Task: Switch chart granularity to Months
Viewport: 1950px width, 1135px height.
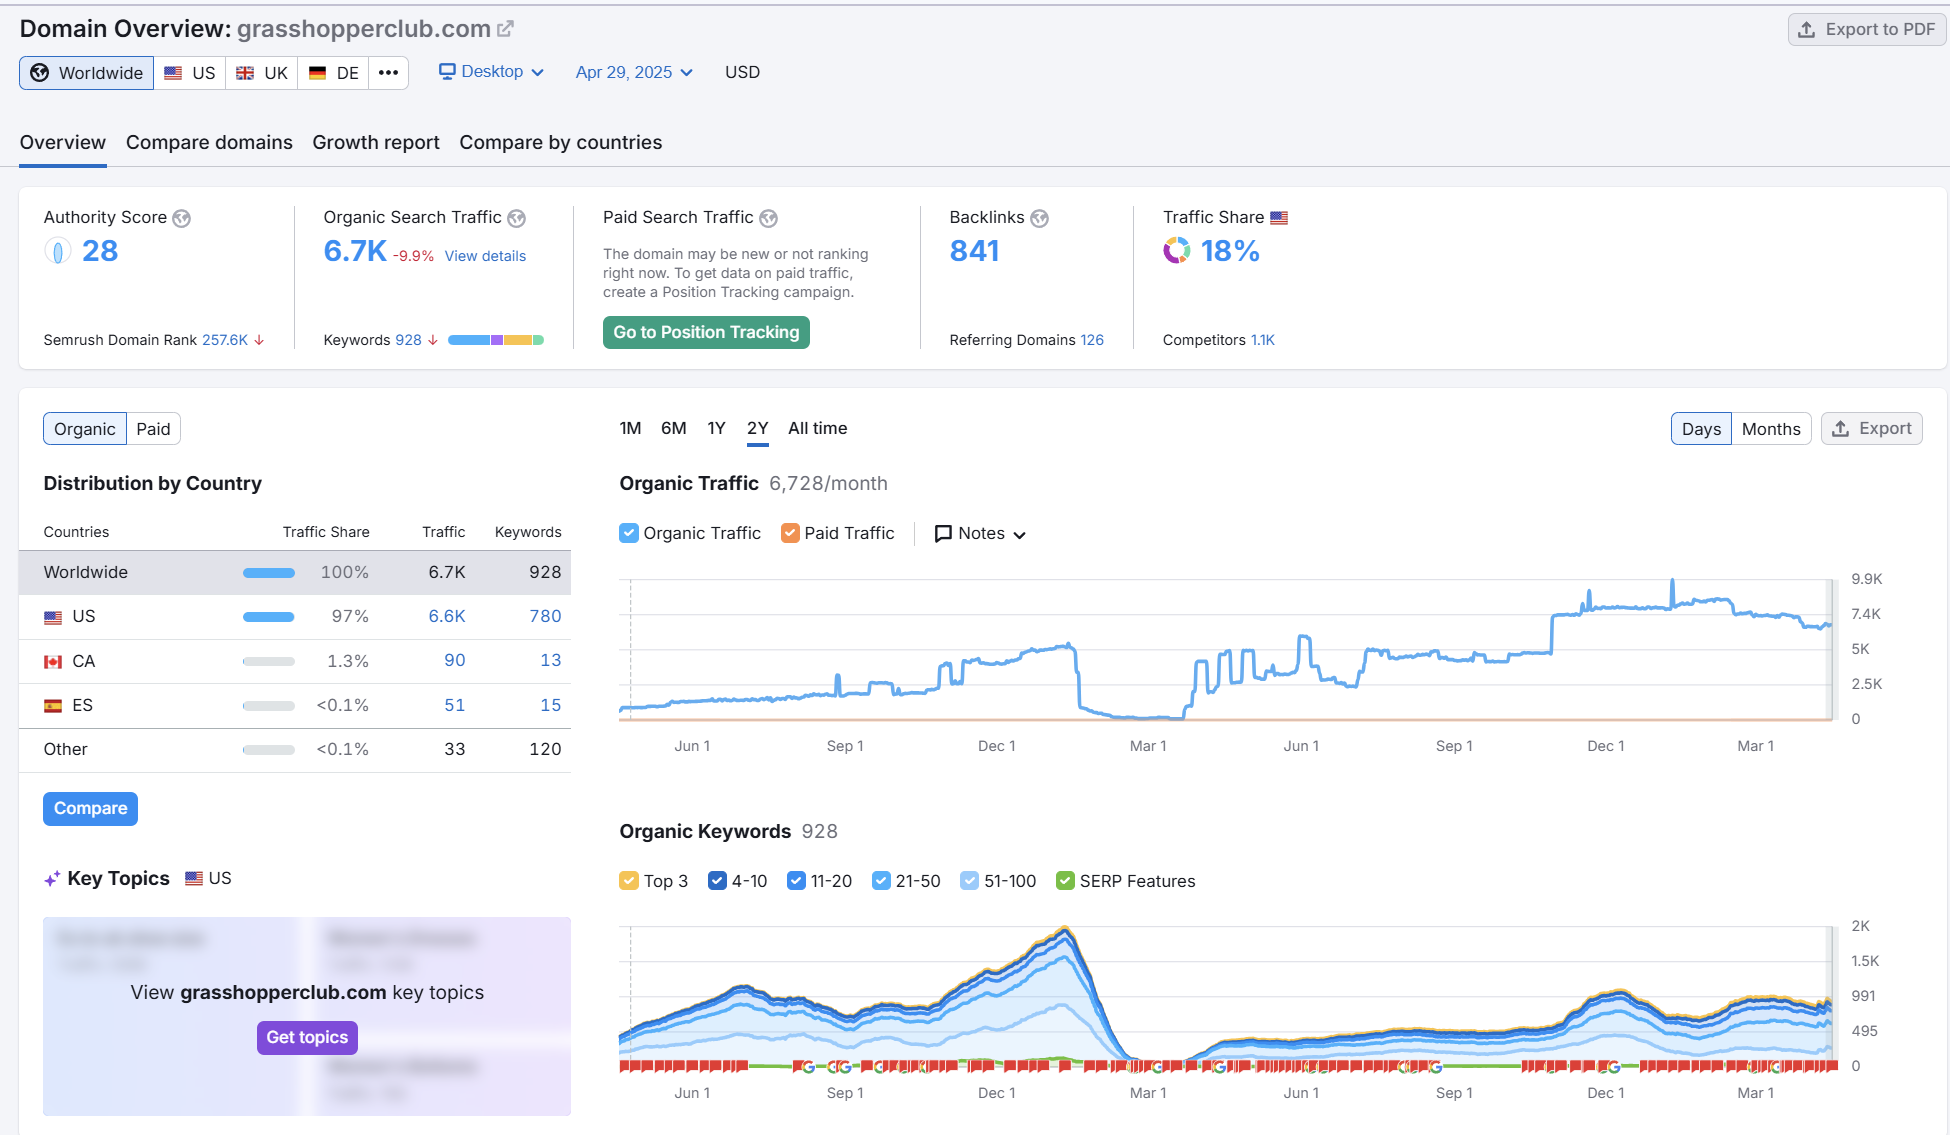Action: click(x=1771, y=429)
